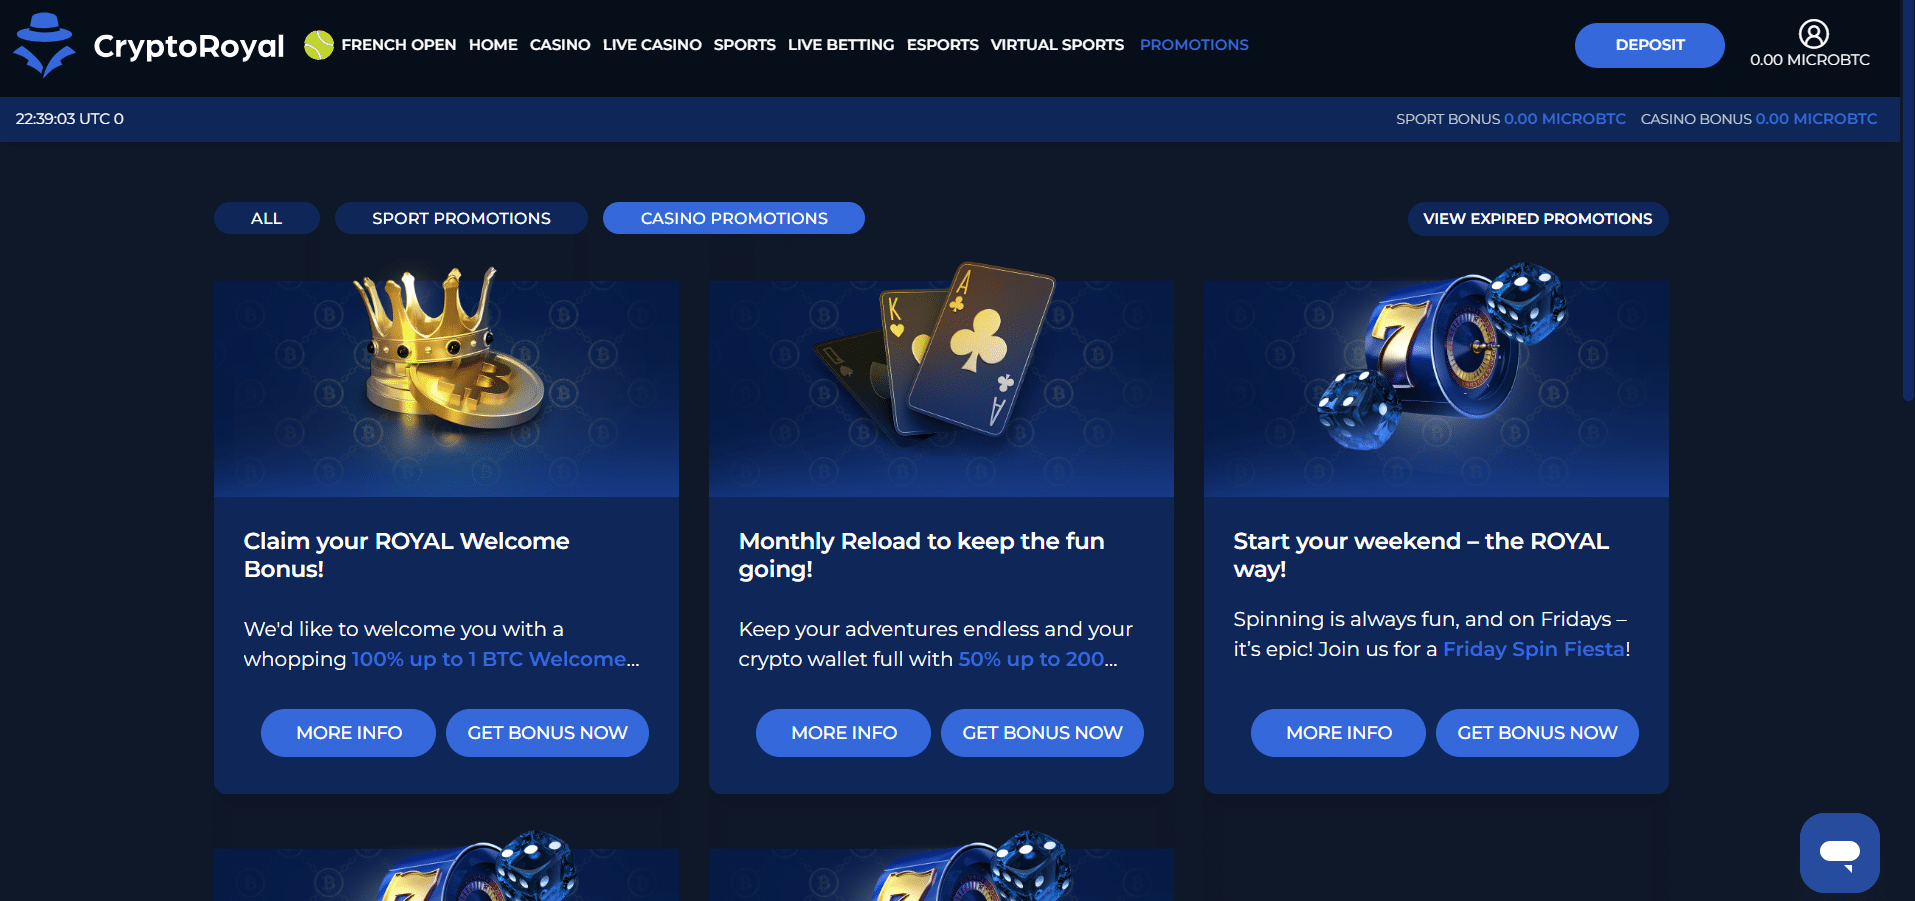Open the Live Casino menu item
The width and height of the screenshot is (1915, 901).
tap(652, 45)
